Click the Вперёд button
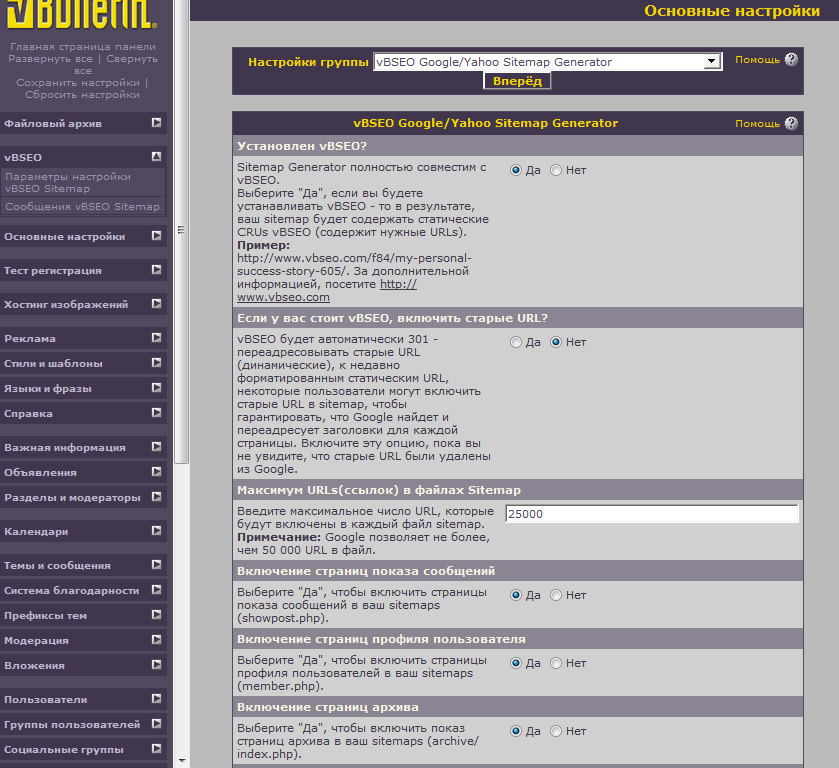The image size is (839, 768). (x=517, y=81)
